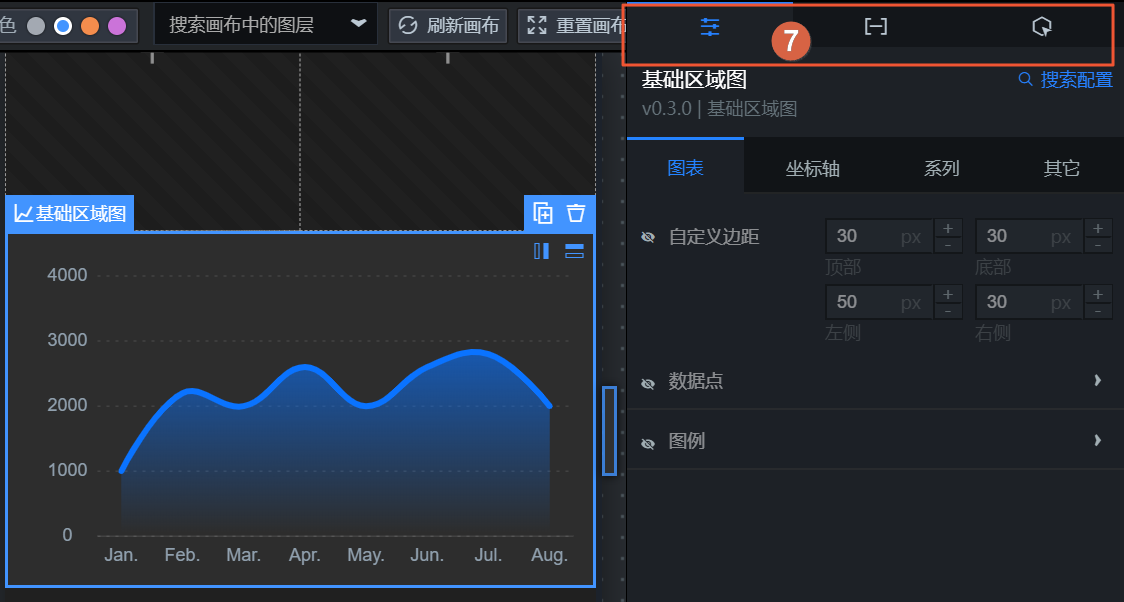Click the copy icon on 基础区域图 widget
This screenshot has width=1124, height=602.
543,213
